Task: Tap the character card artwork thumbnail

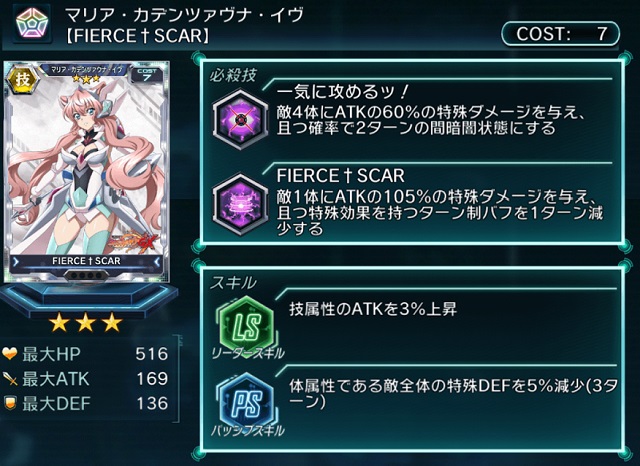Action: pyautogui.click(x=86, y=171)
